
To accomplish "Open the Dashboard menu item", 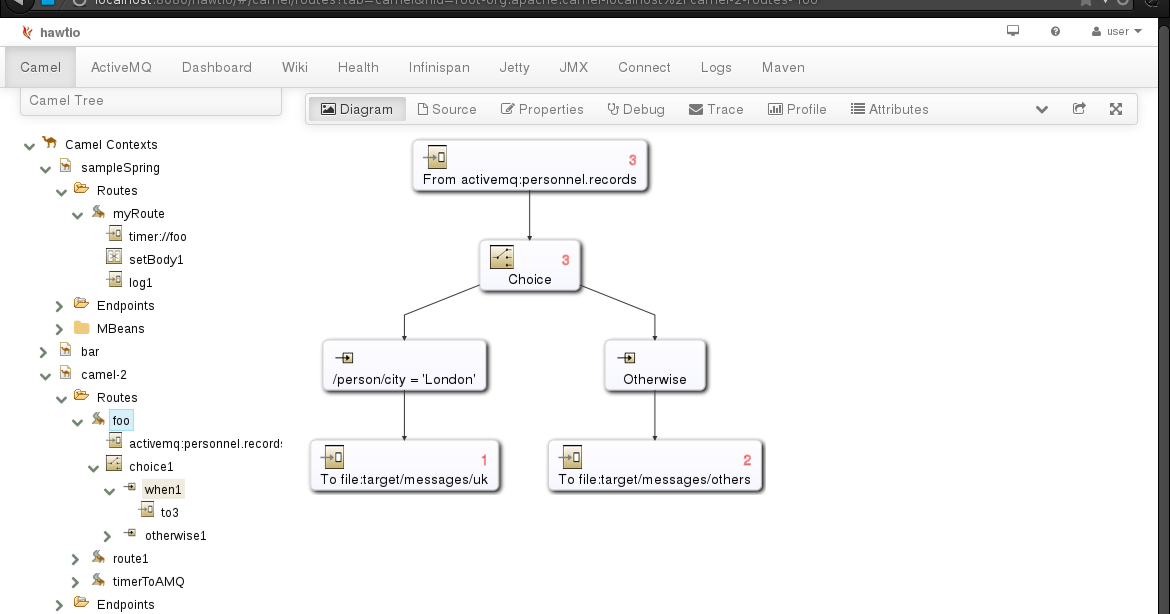I will click(x=216, y=67).
